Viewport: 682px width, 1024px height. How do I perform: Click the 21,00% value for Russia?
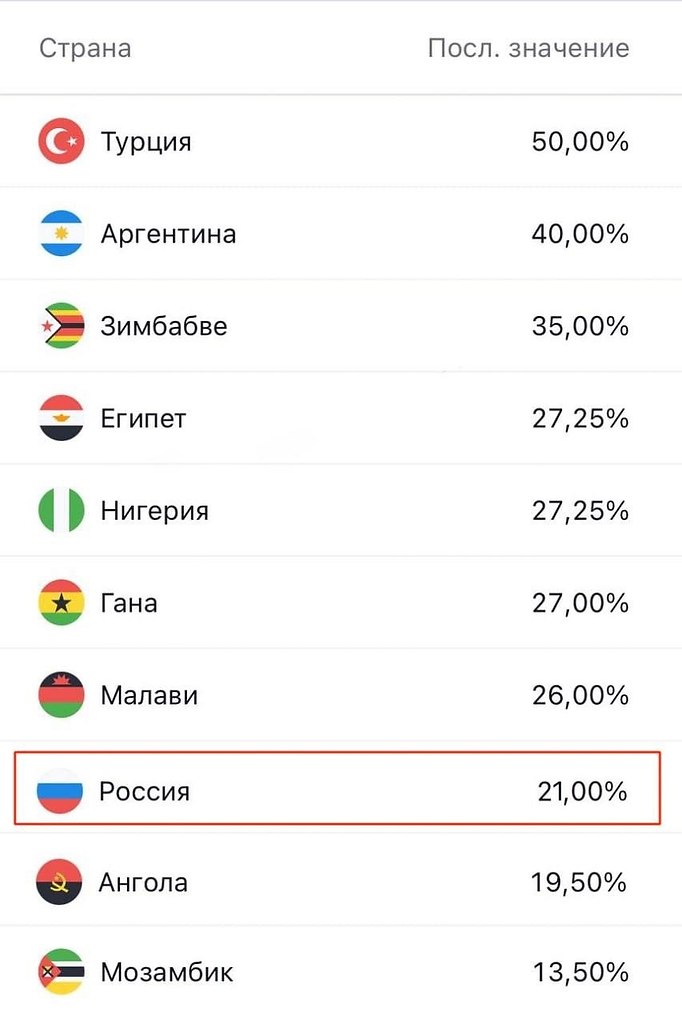pos(582,792)
